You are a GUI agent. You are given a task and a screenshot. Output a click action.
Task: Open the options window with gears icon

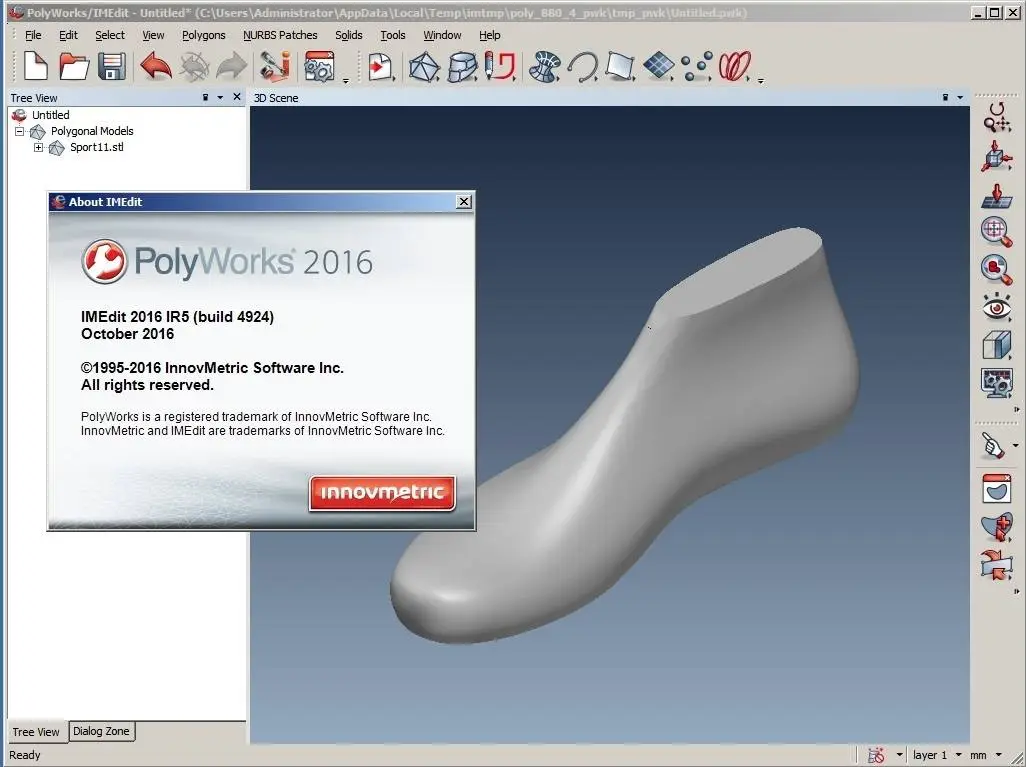point(320,66)
